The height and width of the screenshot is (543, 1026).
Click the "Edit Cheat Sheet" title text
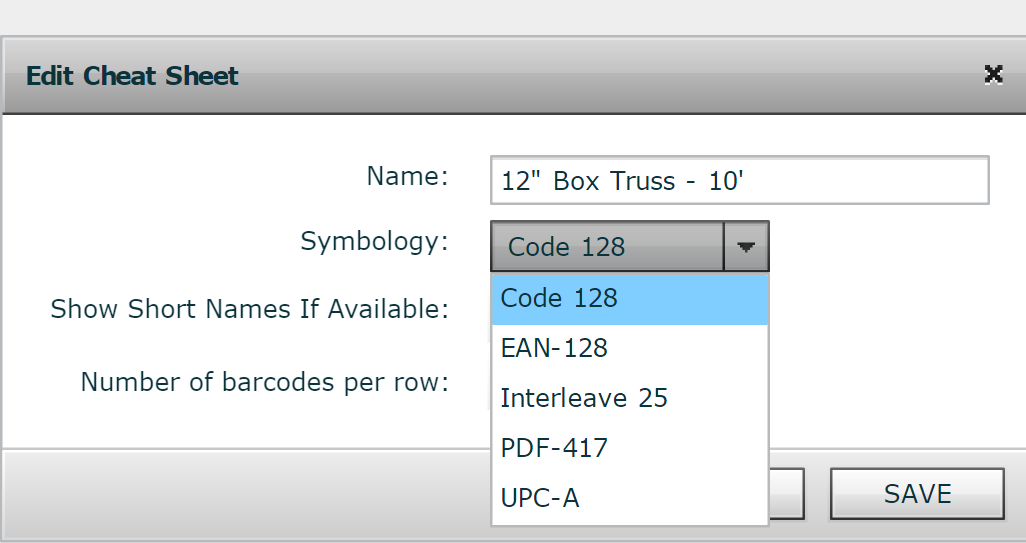point(132,76)
